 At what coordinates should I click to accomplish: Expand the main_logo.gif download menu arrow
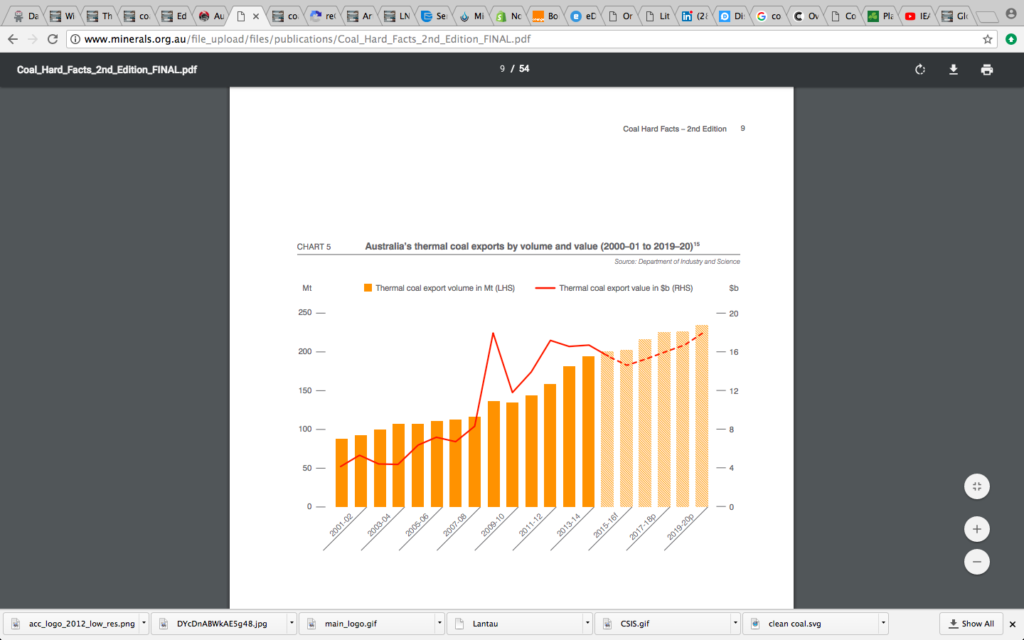(438, 623)
